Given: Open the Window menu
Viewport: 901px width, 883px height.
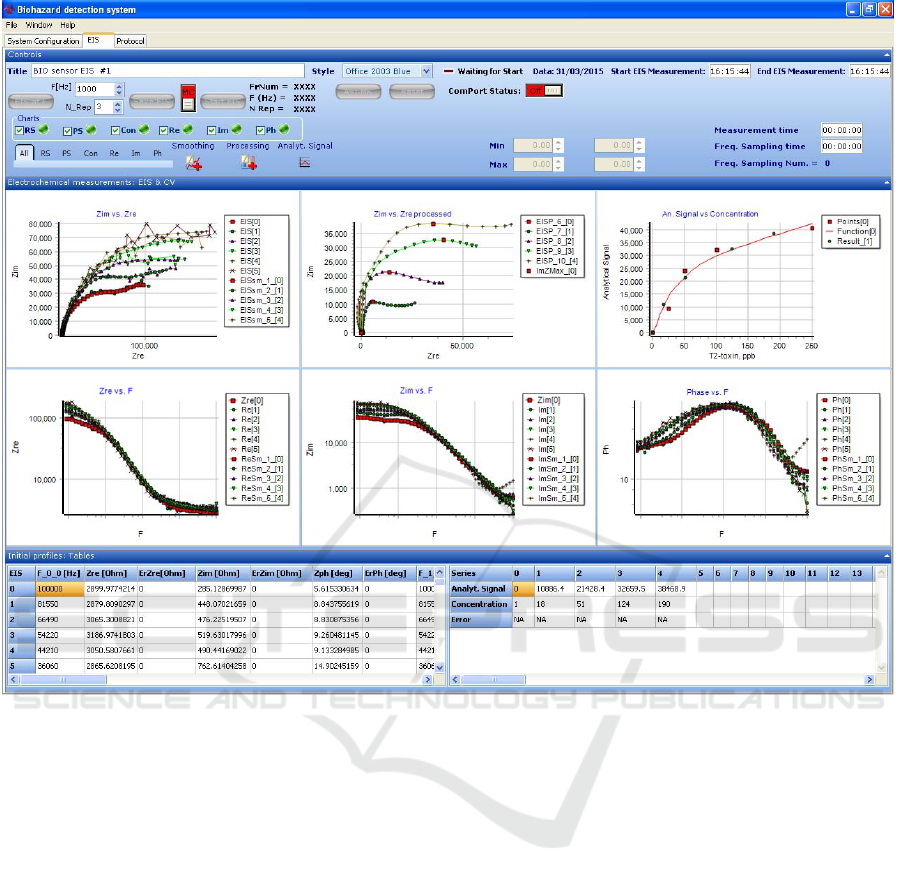Looking at the screenshot, I should tap(39, 24).
